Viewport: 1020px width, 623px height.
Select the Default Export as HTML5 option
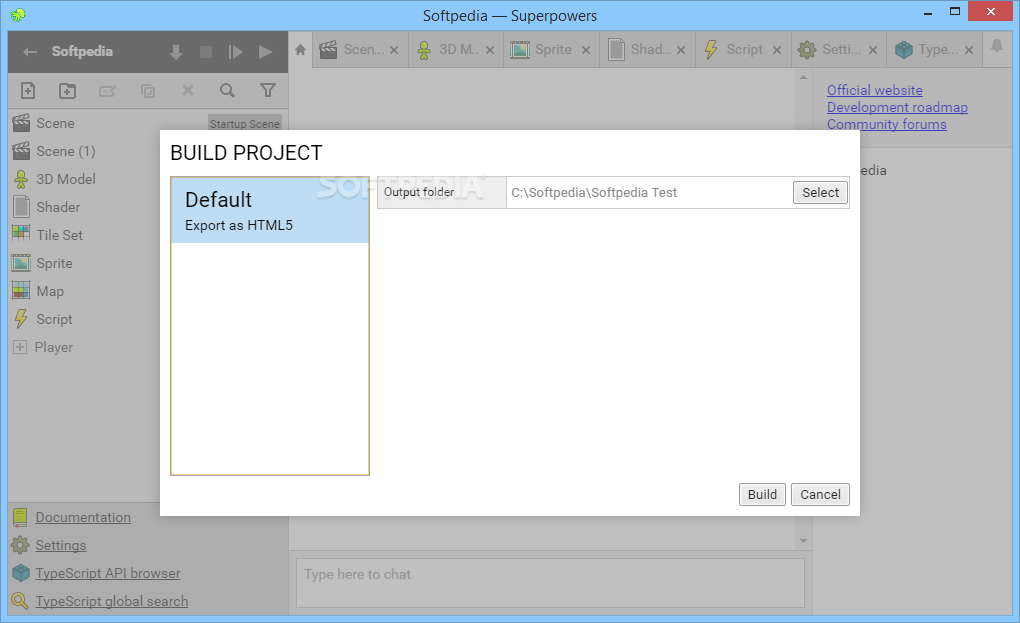(x=270, y=211)
